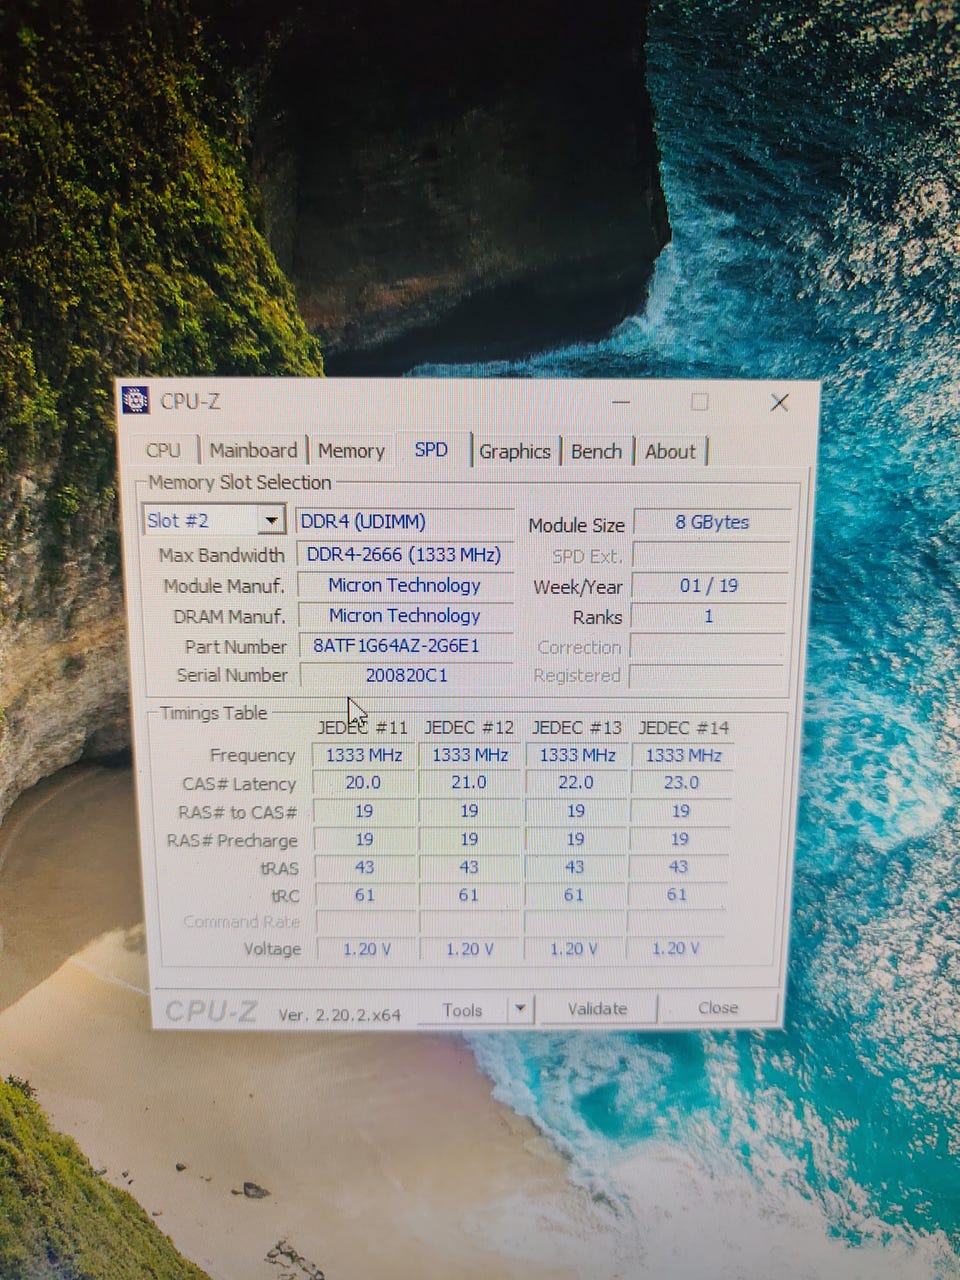Minimize the CPU-Z window
The height and width of the screenshot is (1280, 960).
tap(621, 402)
